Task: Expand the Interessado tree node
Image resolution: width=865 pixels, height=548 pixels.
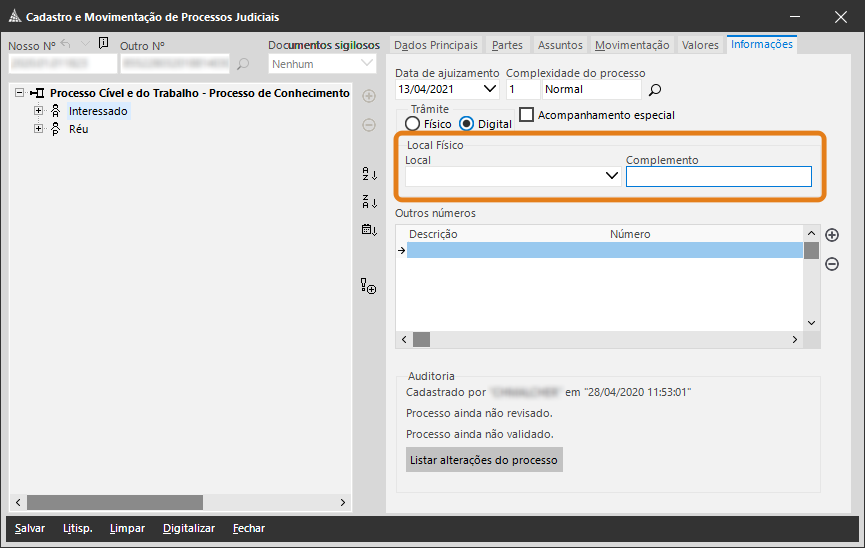Action: pyautogui.click(x=39, y=111)
